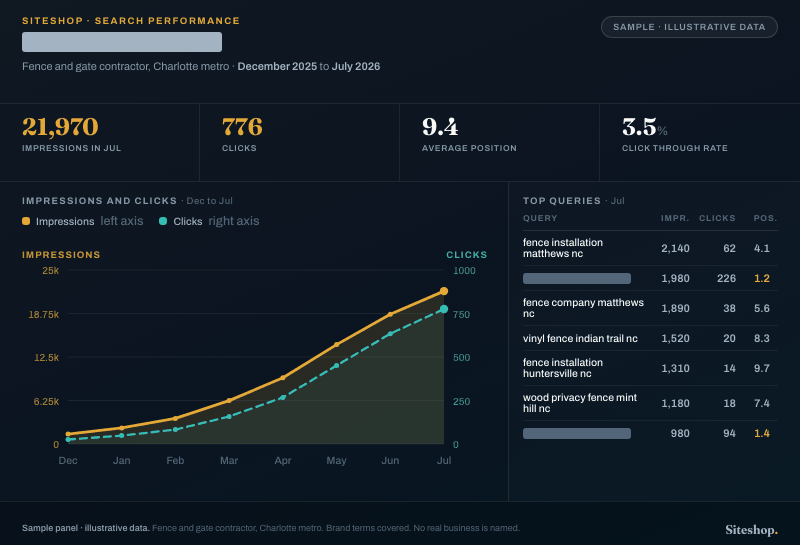Click the 226 clicks cell
The image size is (800, 545).
pos(726,278)
